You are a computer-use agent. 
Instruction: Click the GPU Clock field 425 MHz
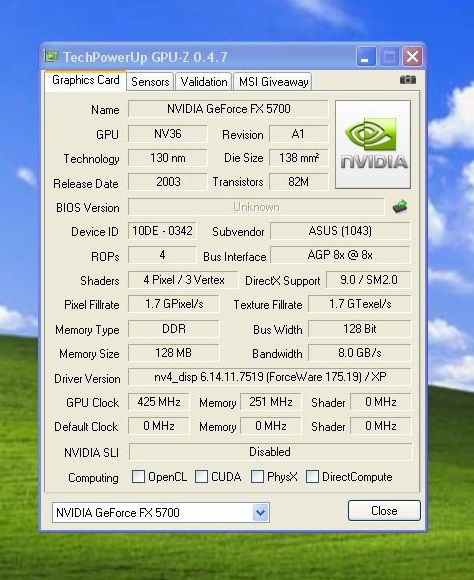[159, 402]
